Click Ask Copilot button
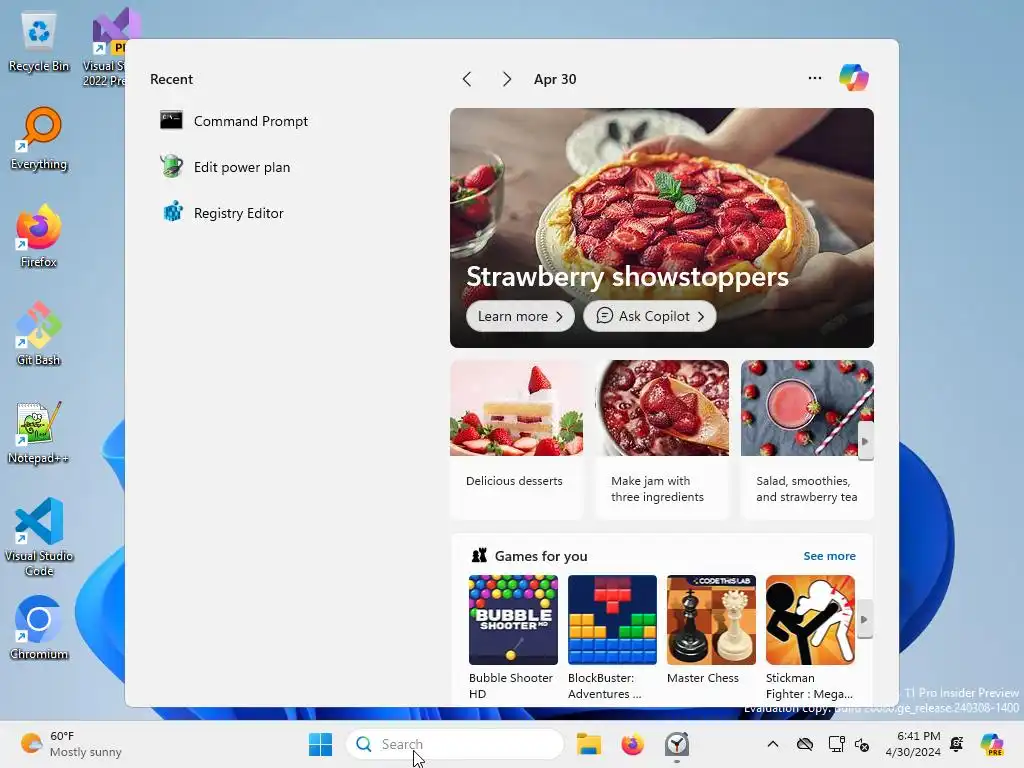This screenshot has height=768, width=1024. pos(649,316)
